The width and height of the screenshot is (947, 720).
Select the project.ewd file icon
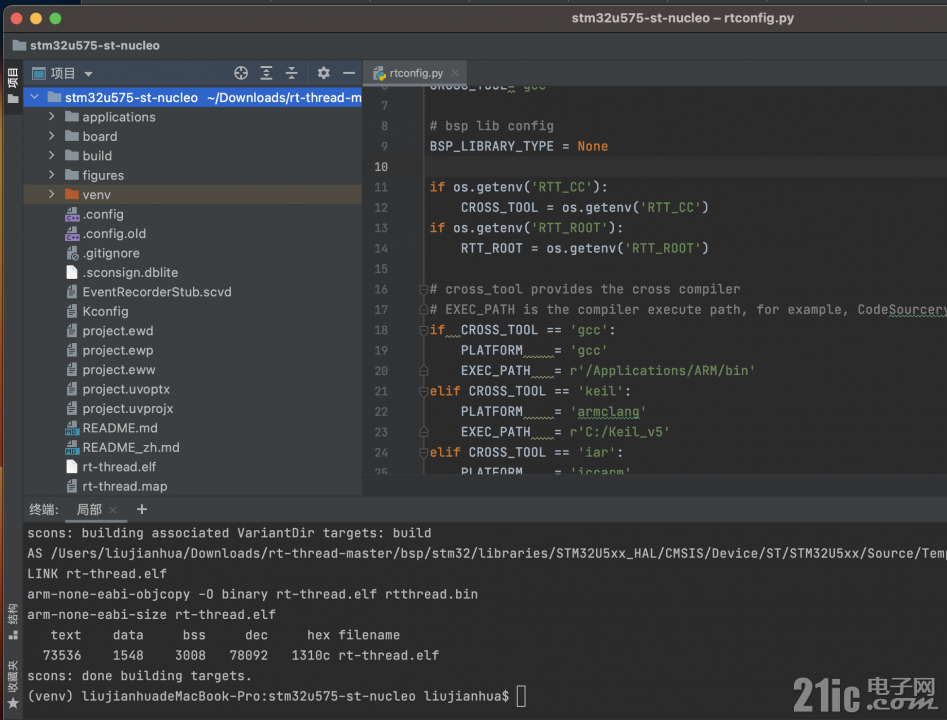point(72,330)
